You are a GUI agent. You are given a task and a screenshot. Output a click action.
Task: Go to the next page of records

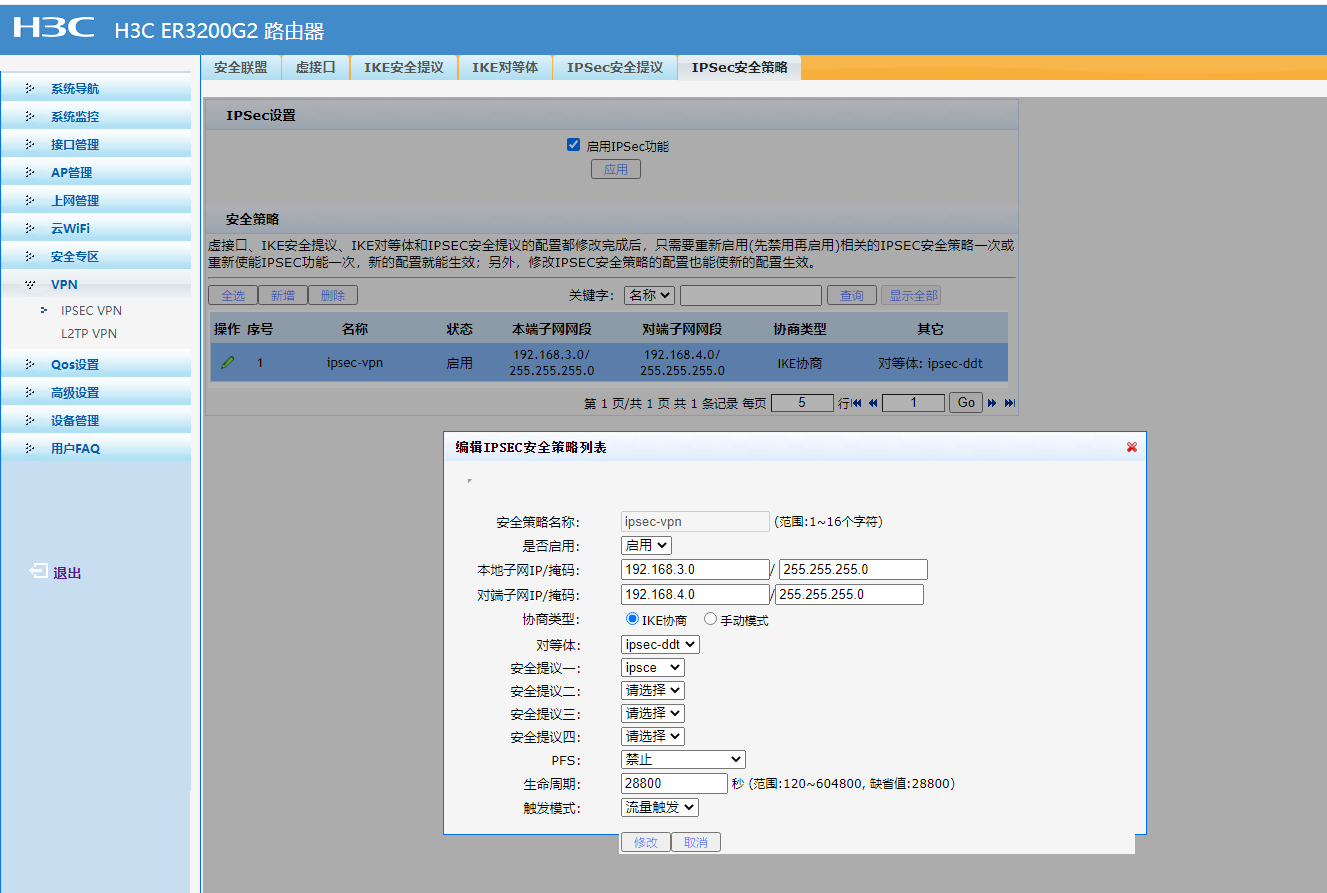tap(993, 403)
